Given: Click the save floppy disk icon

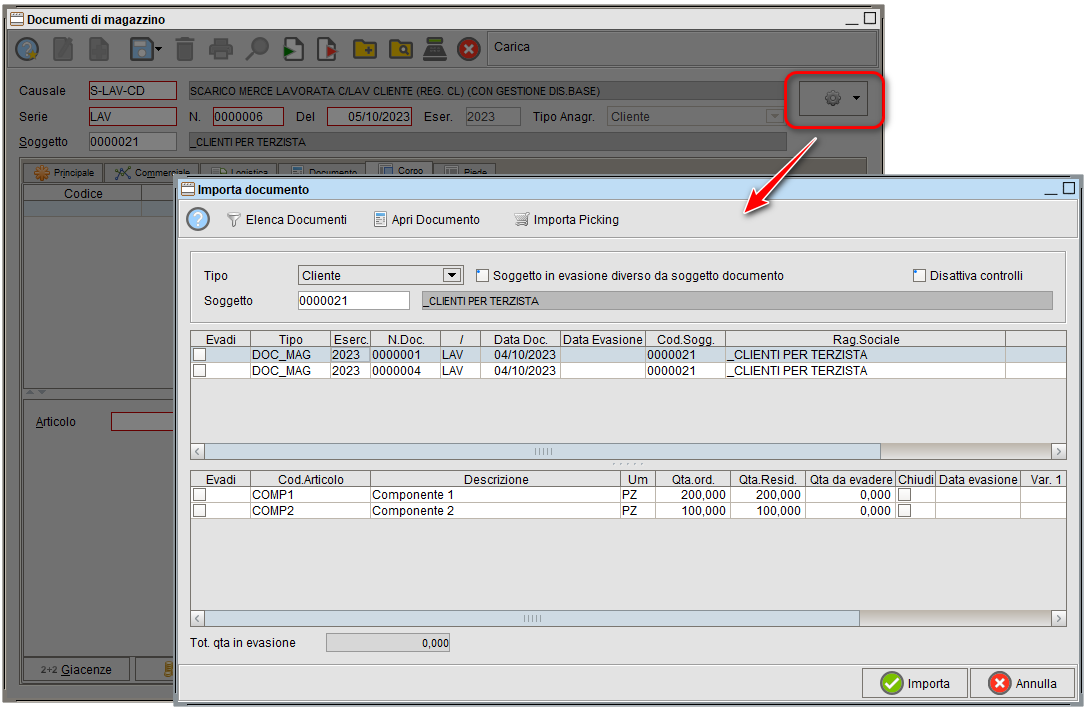Looking at the screenshot, I should pos(141,48).
